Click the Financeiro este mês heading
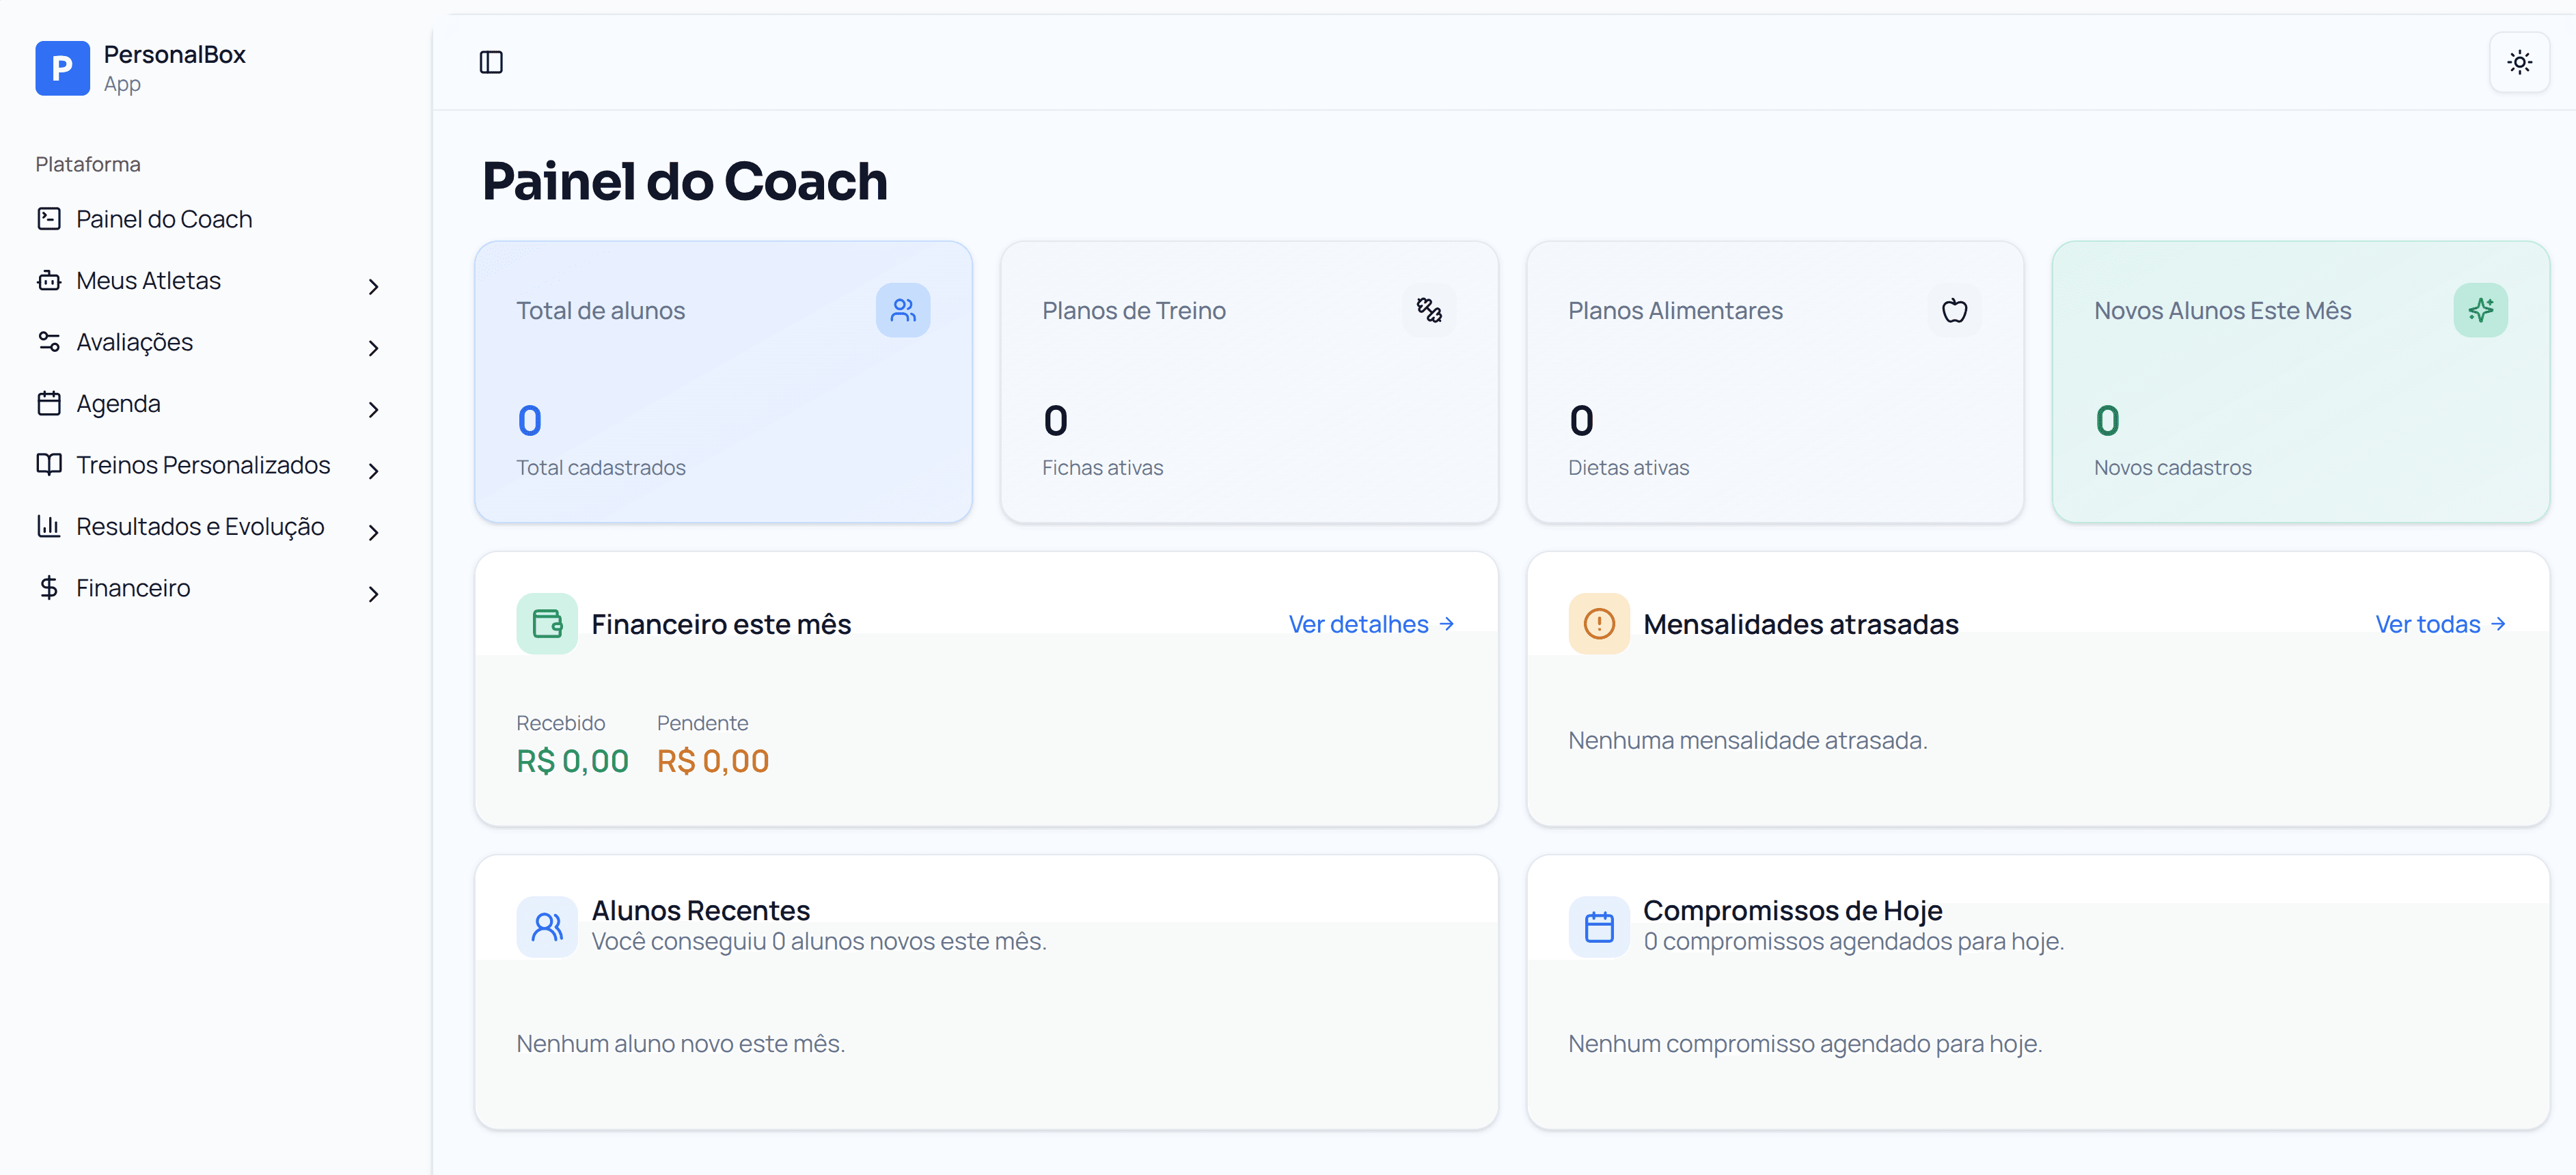The height and width of the screenshot is (1175, 2576). tap(721, 624)
